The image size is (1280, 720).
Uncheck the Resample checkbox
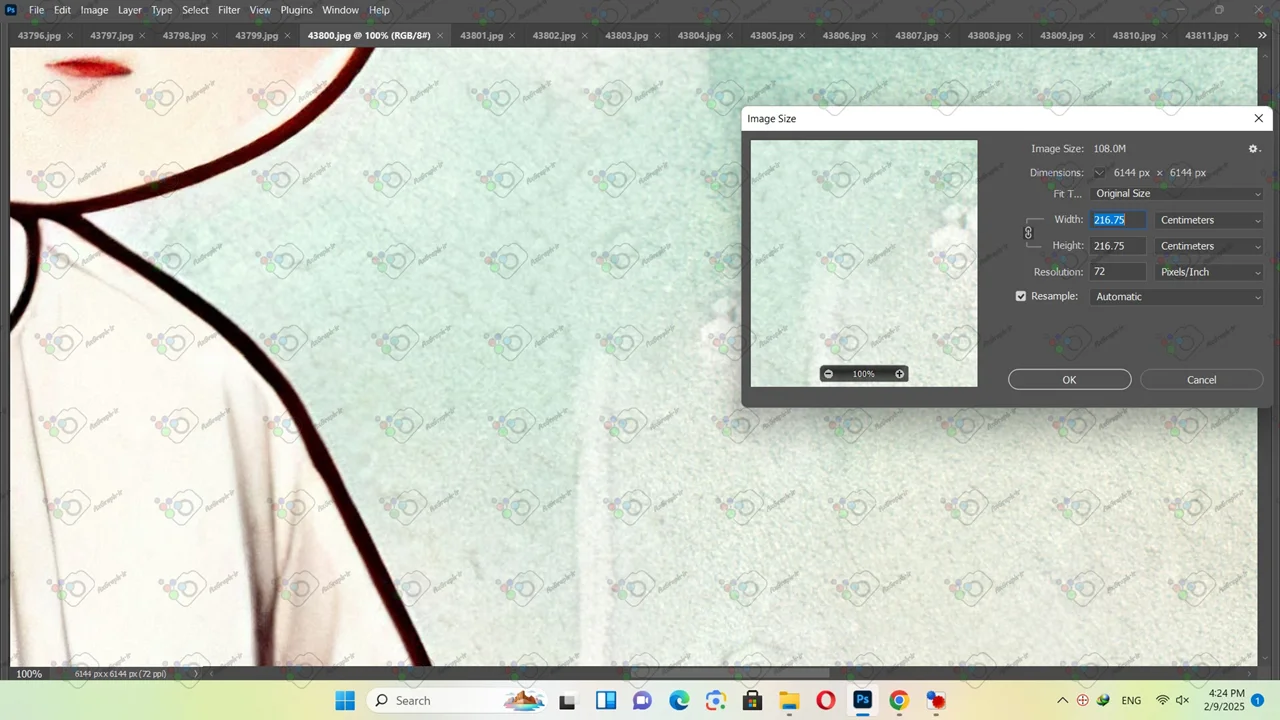click(x=1021, y=297)
